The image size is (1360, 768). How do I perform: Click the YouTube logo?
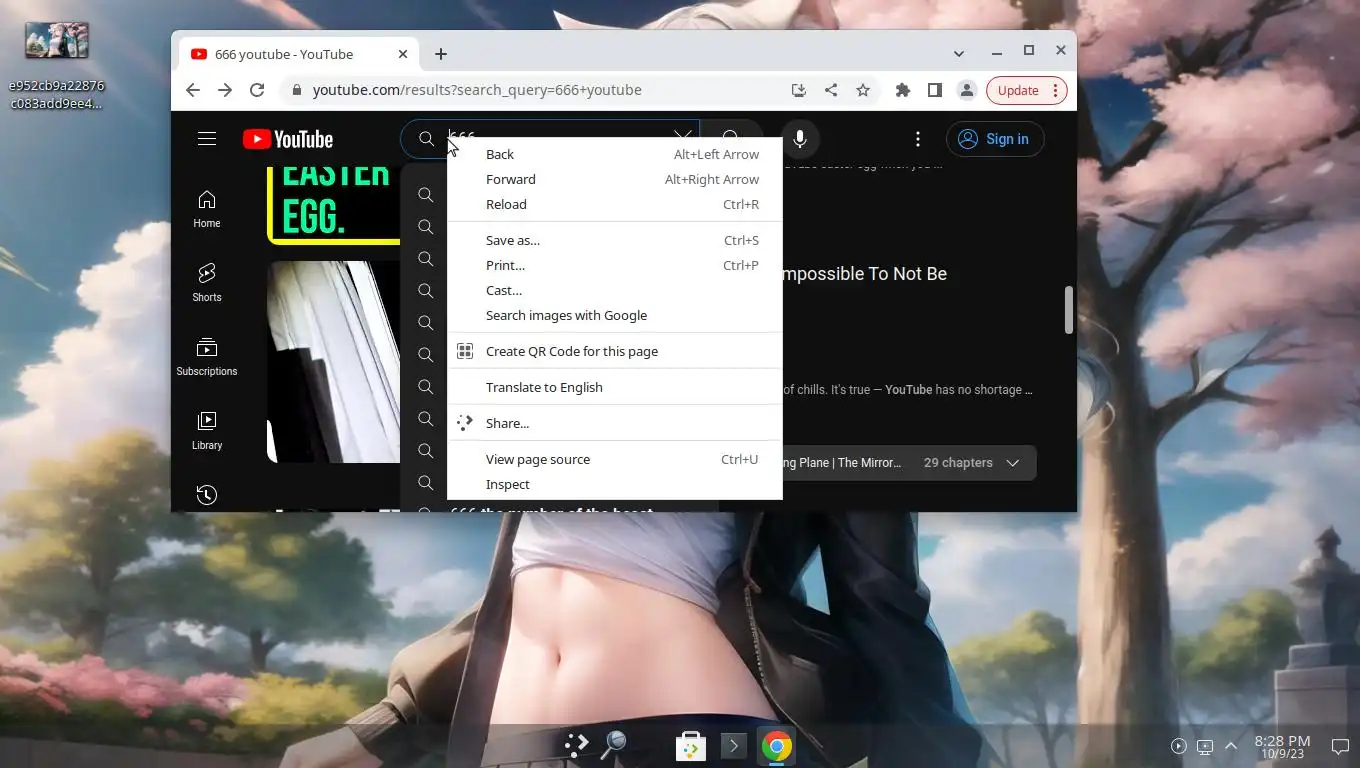(288, 139)
